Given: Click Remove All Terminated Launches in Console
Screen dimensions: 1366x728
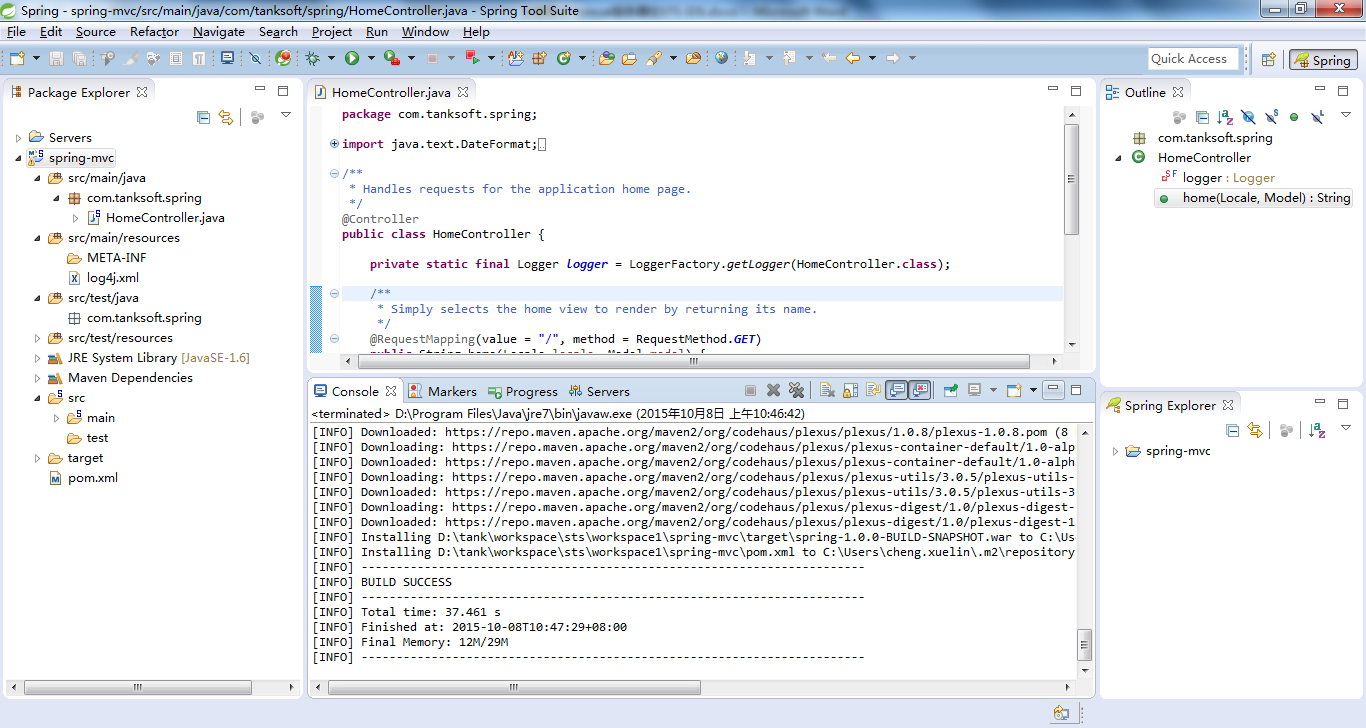Looking at the screenshot, I should [796, 390].
